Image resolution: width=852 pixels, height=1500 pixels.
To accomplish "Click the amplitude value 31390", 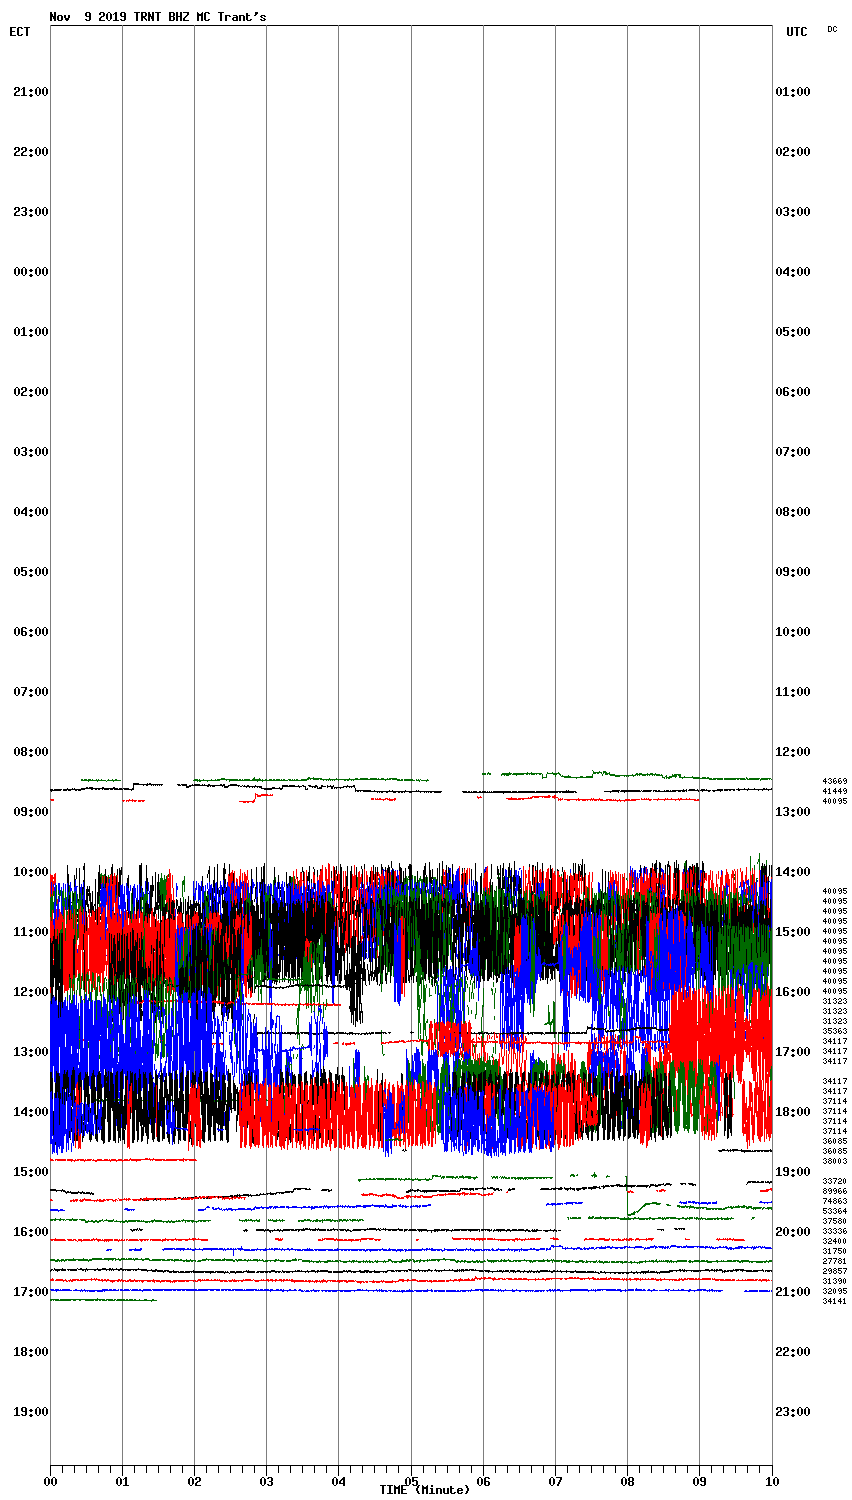I will 835,1281.
